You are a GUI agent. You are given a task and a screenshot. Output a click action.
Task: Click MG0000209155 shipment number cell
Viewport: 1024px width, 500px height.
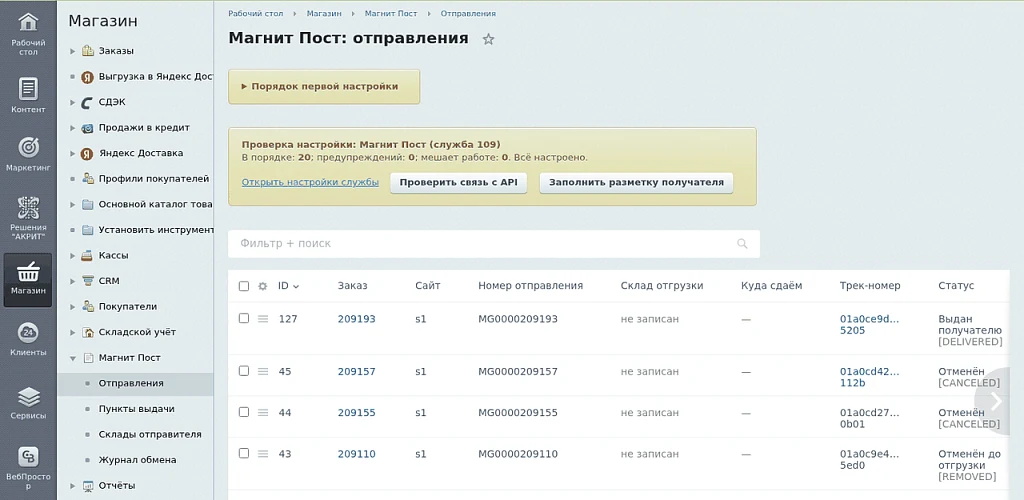click(518, 413)
